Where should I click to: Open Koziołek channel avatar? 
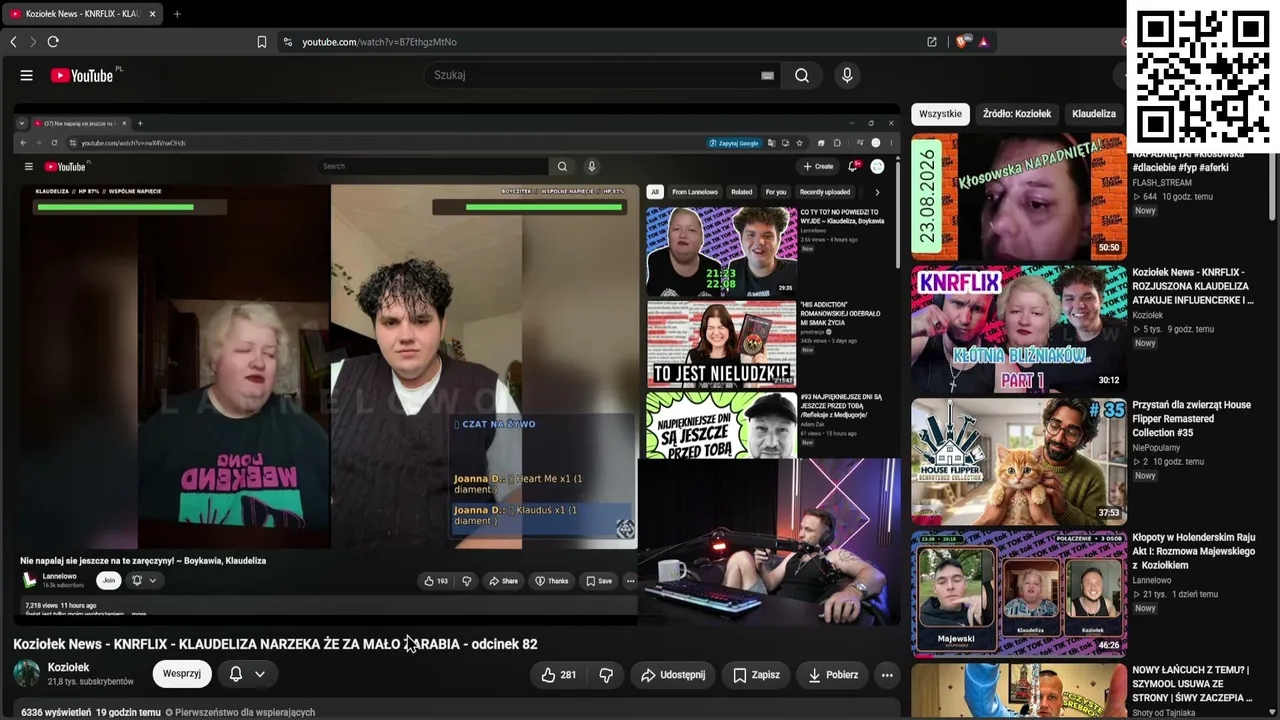pos(27,674)
